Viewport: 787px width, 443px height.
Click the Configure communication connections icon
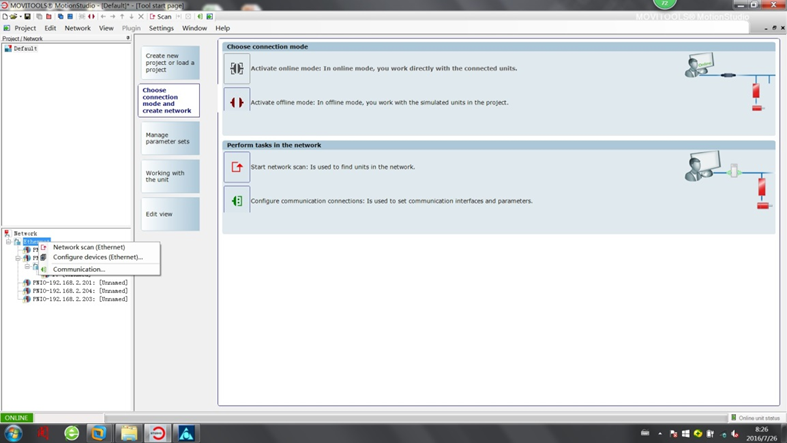click(x=237, y=201)
